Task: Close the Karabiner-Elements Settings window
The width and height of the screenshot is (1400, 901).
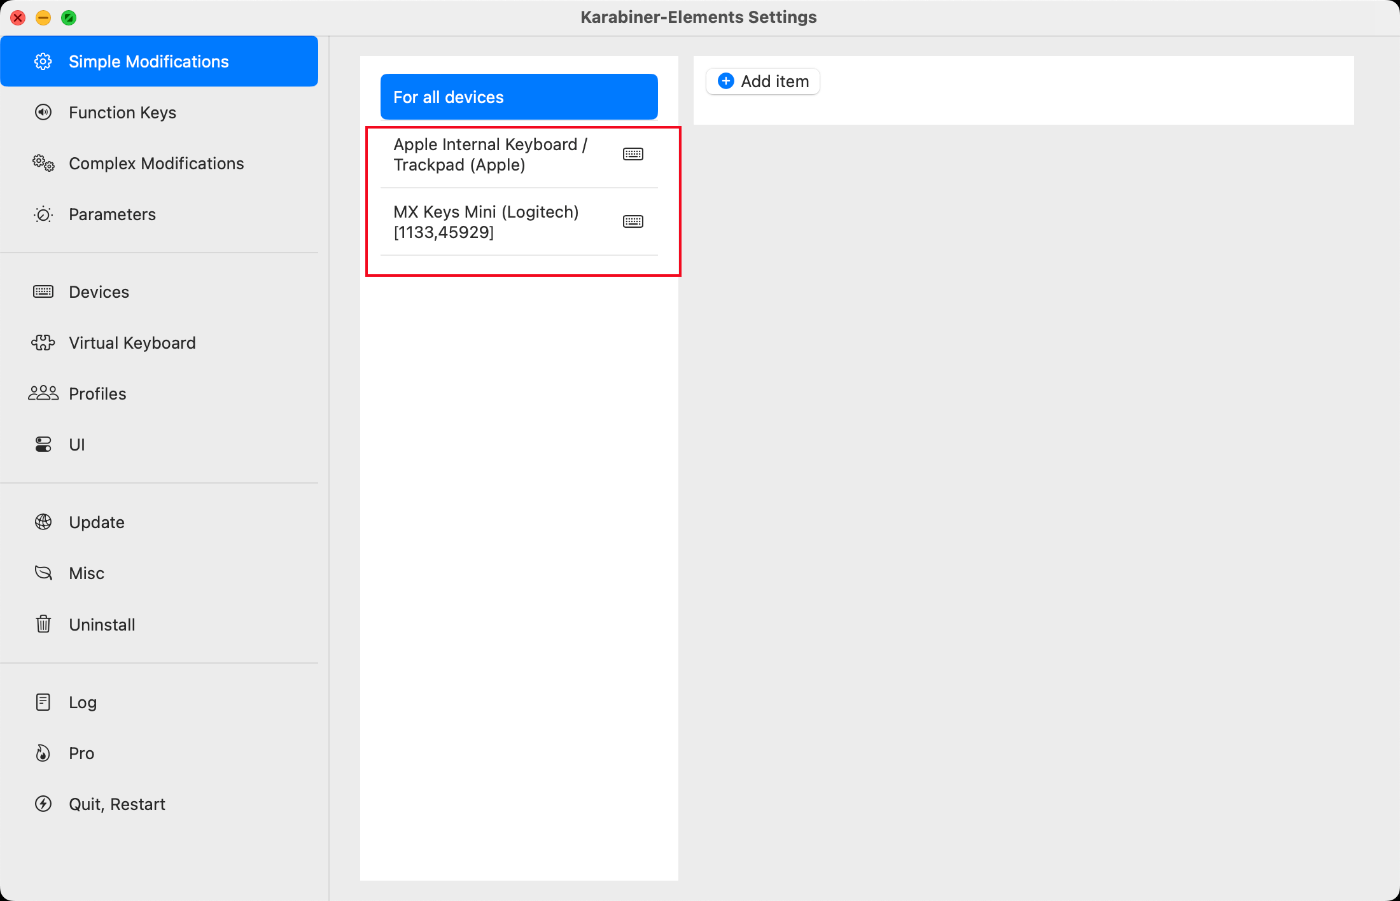Action: click(x=17, y=17)
